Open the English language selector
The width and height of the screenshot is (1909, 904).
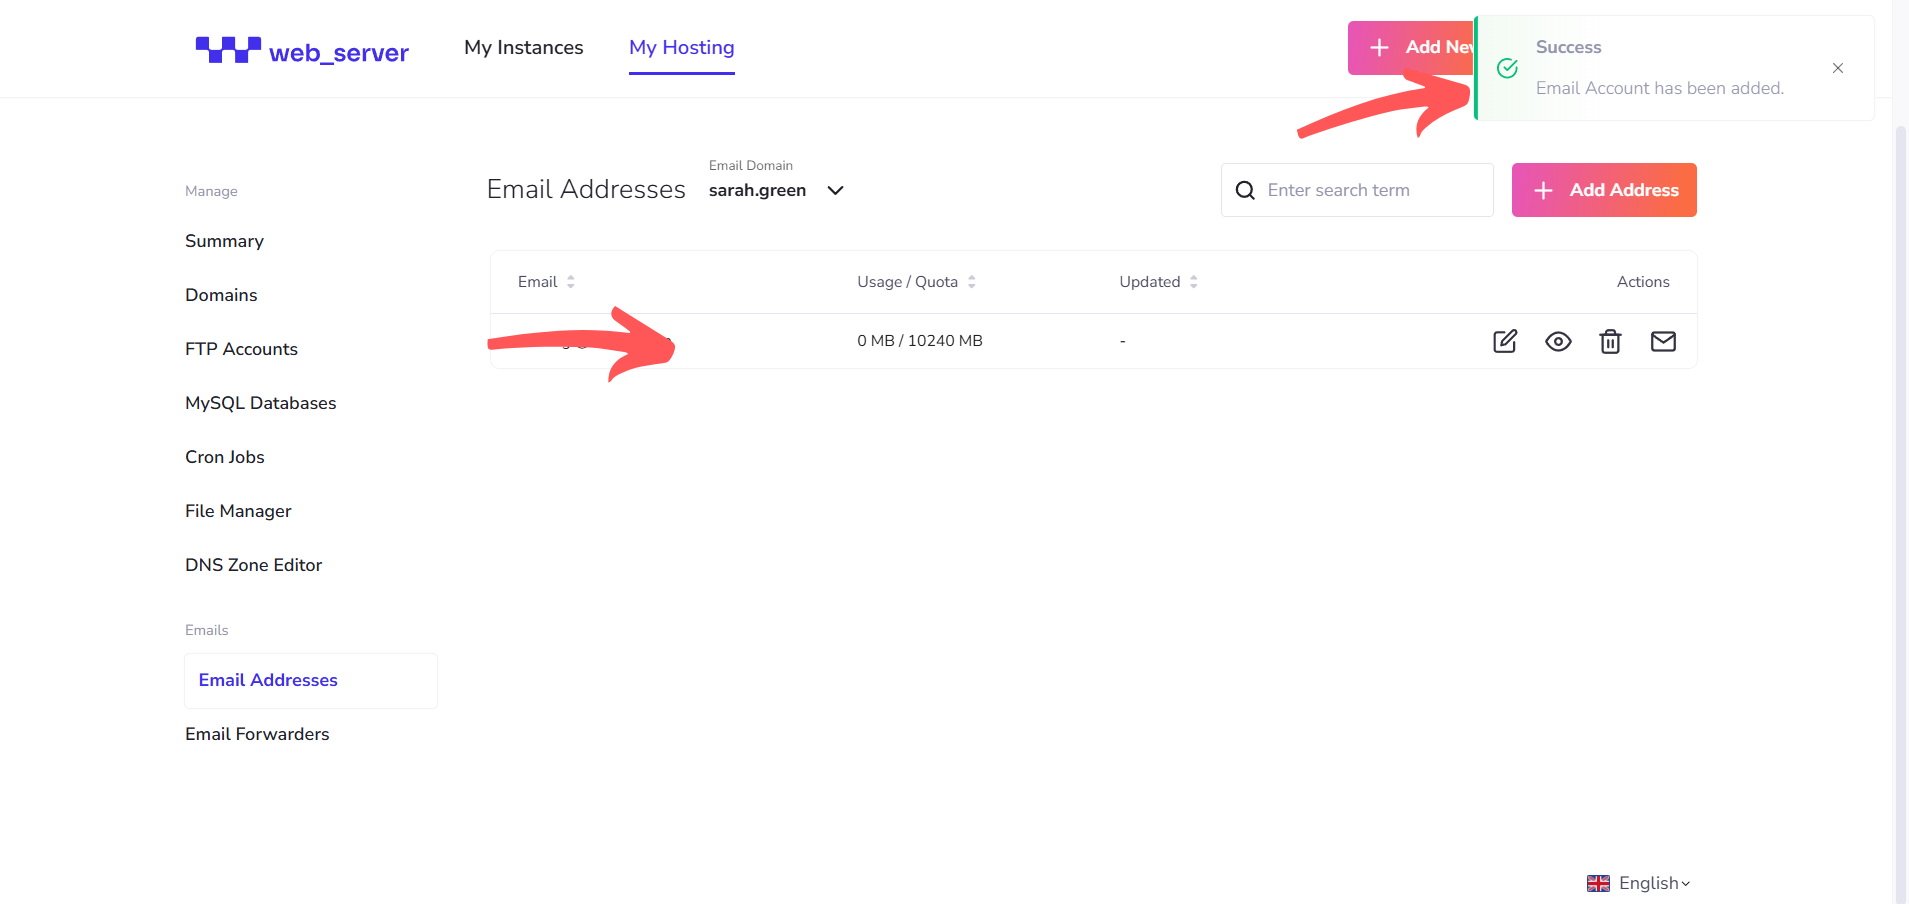[x=1639, y=883]
